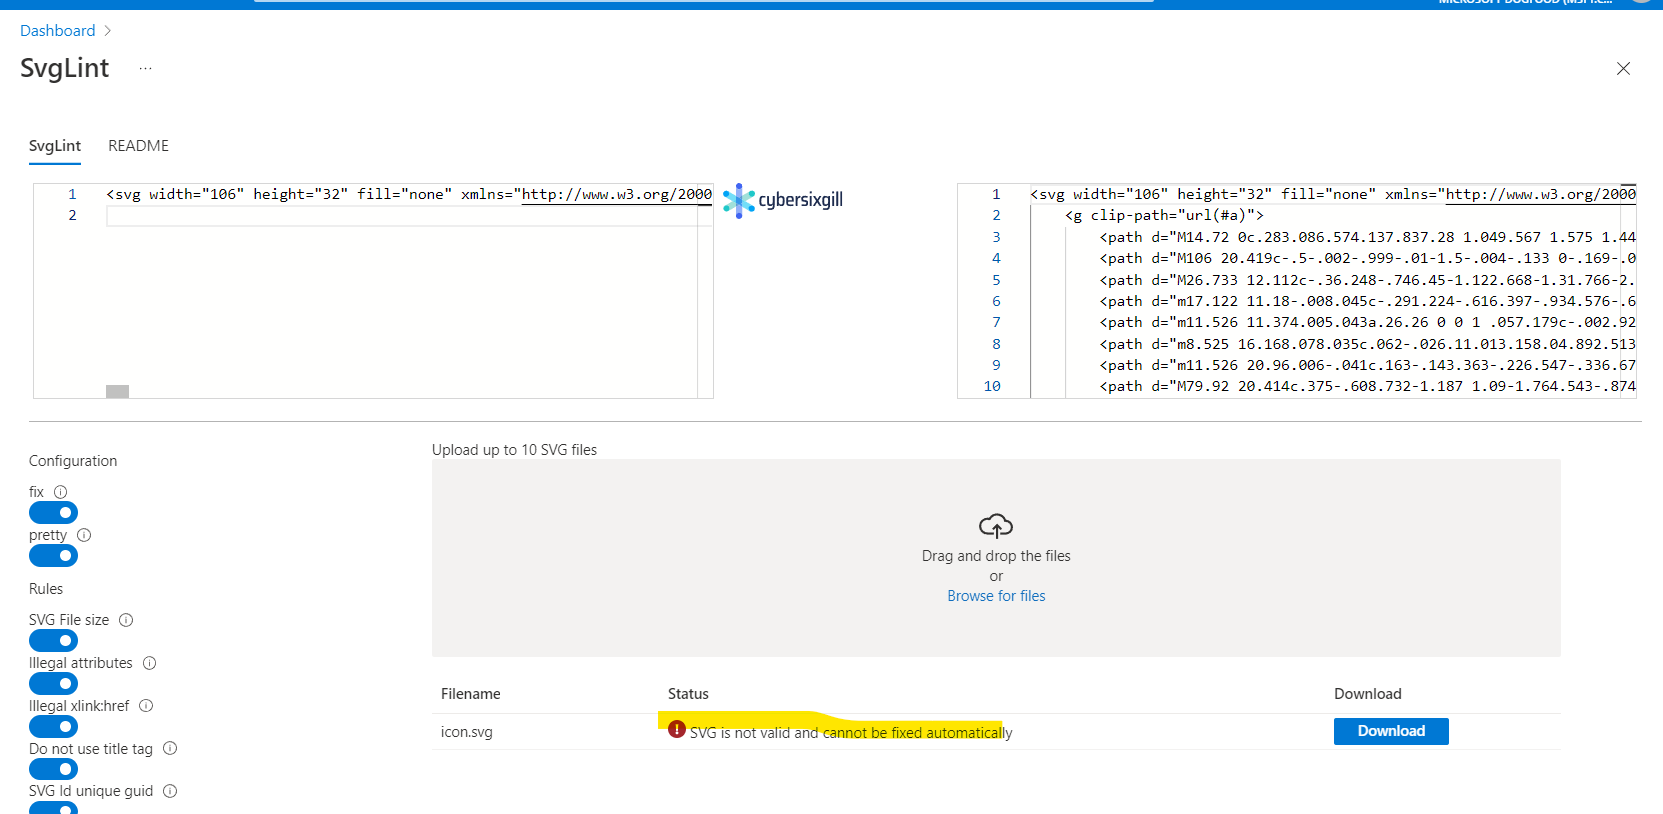Click the cybersixgill logo preview
Image resolution: width=1663 pixels, height=814 pixels.
[x=783, y=200]
